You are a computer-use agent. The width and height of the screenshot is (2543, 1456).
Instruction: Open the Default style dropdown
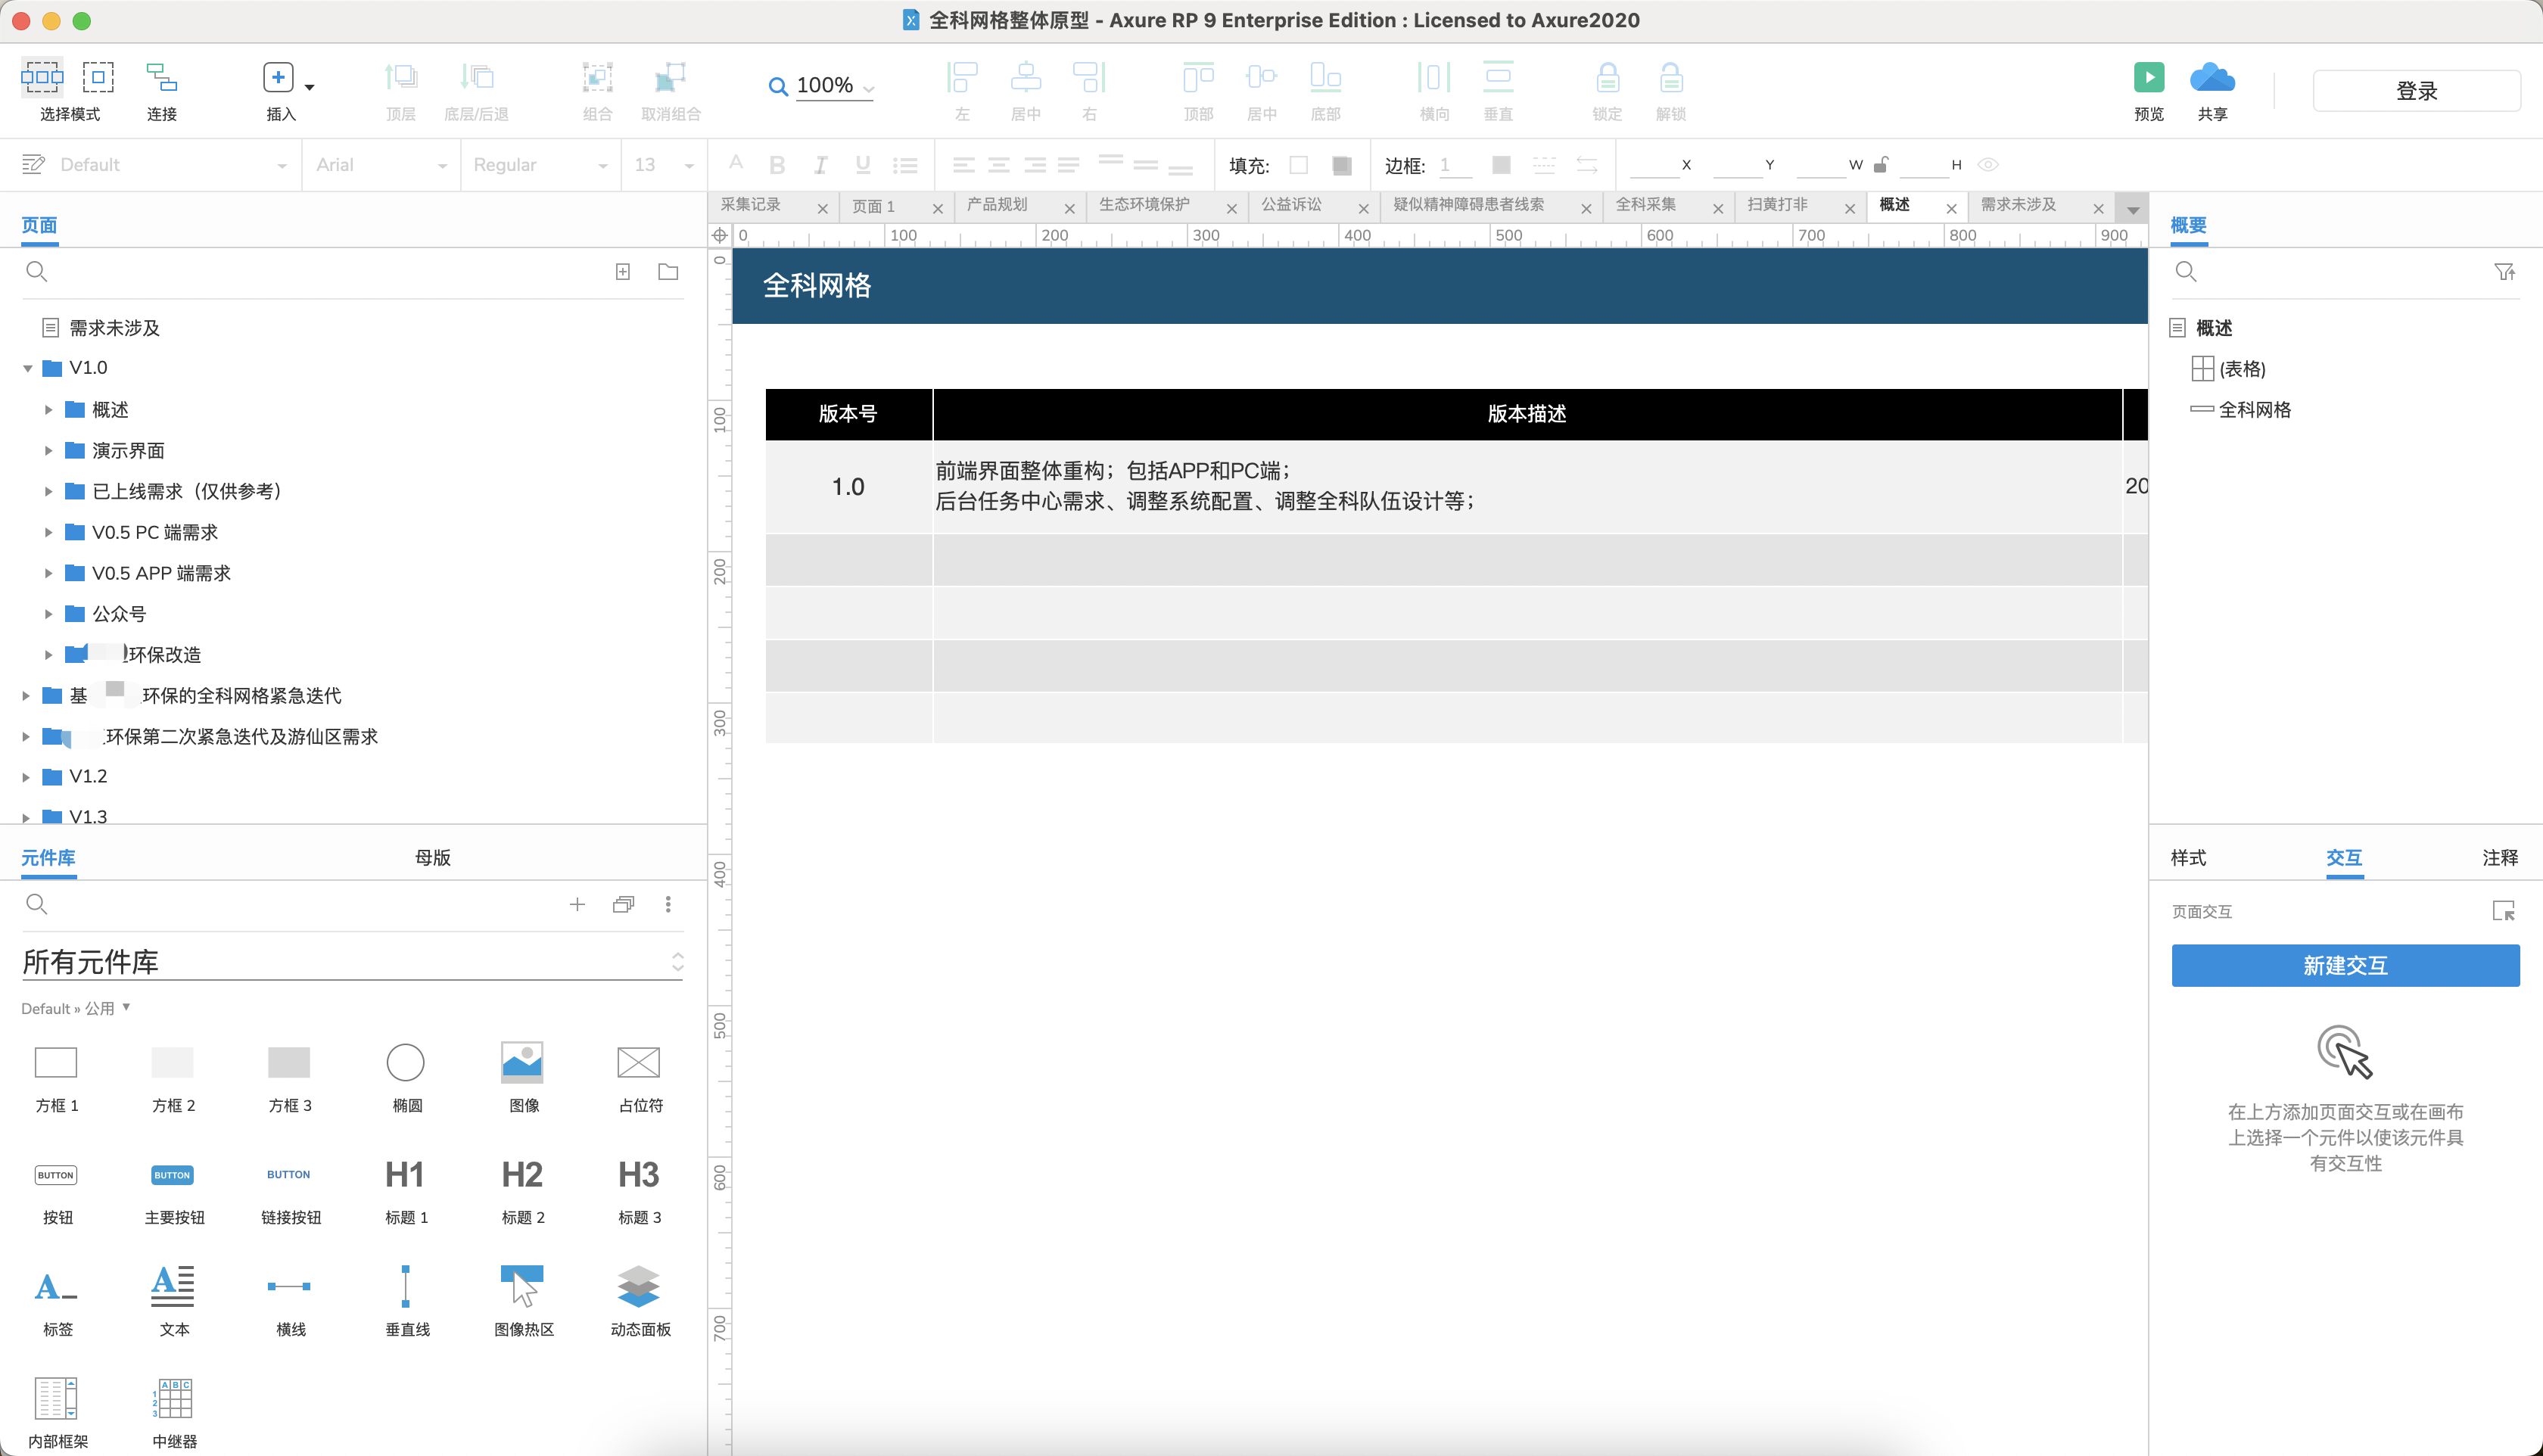click(282, 166)
